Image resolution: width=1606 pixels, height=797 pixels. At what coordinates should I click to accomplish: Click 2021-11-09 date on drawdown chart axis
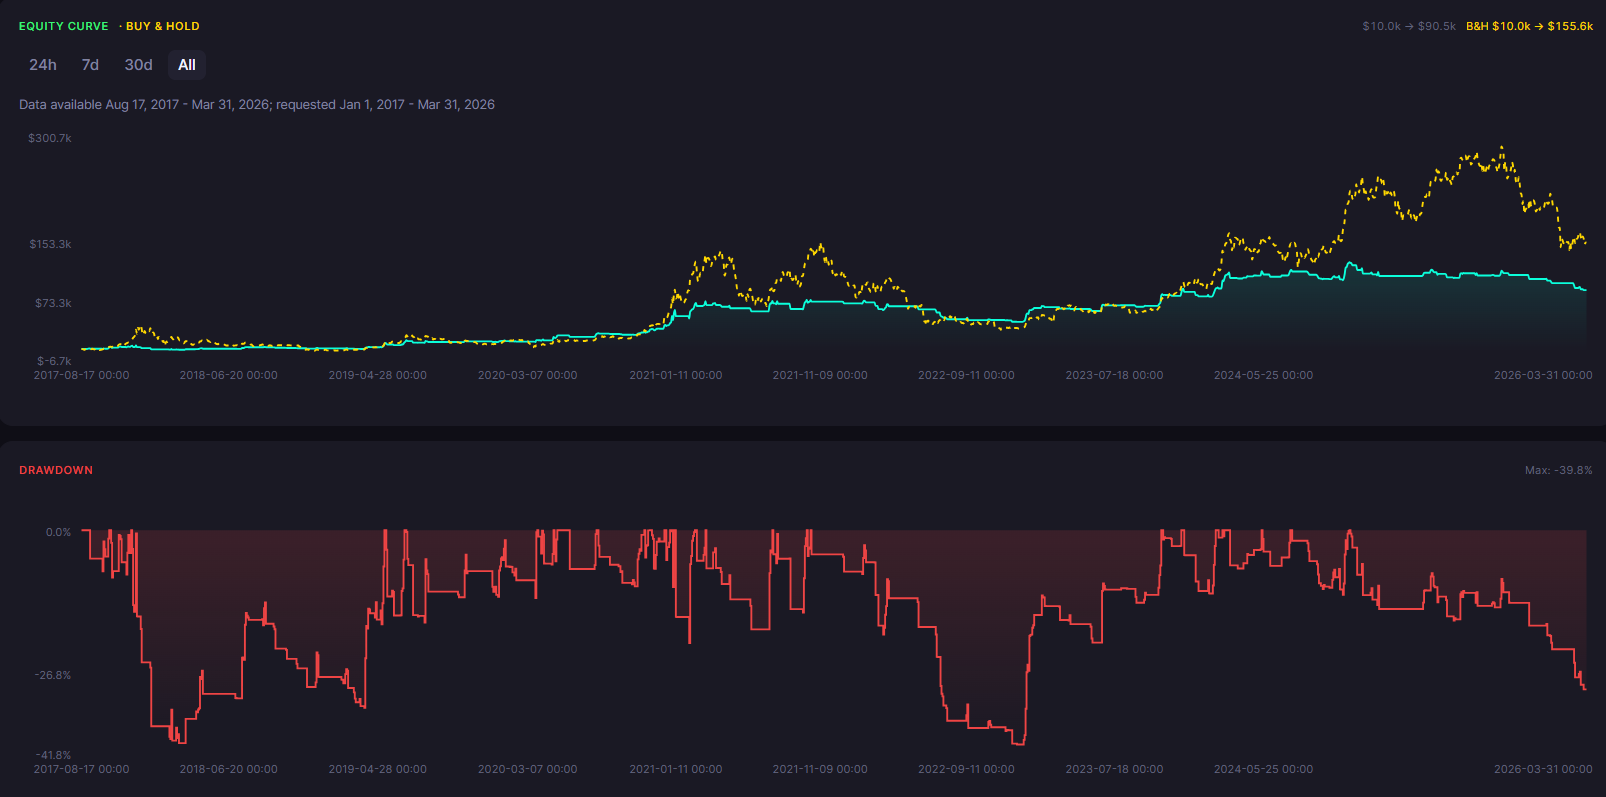click(820, 769)
